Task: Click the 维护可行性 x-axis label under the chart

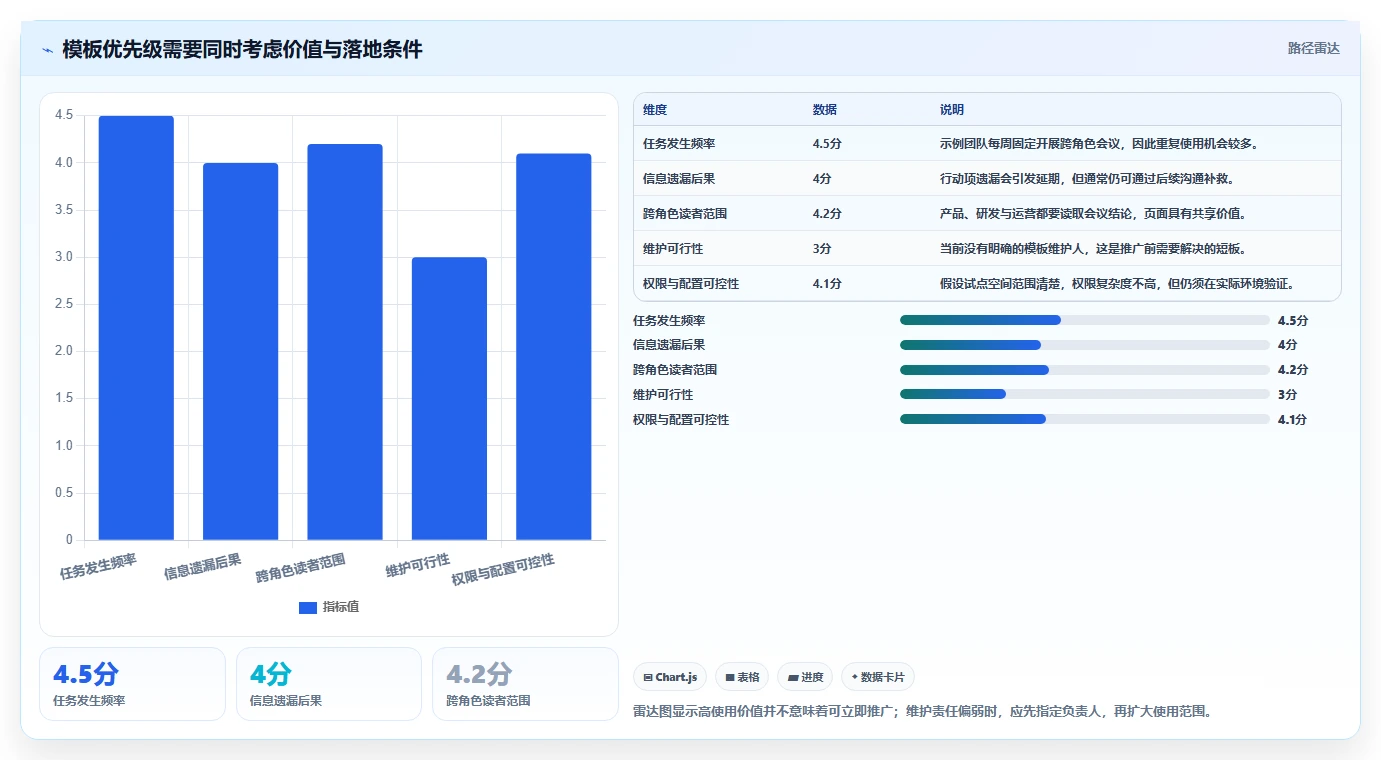Action: [x=418, y=565]
